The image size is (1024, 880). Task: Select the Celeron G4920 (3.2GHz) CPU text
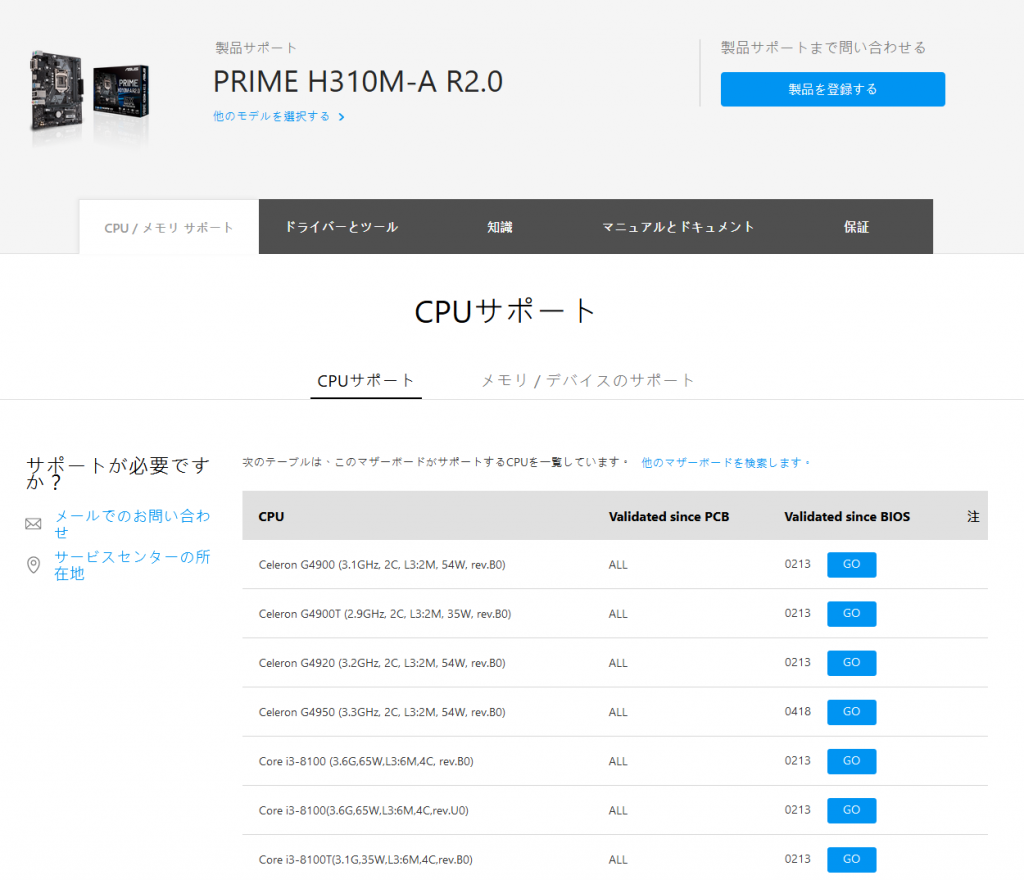coord(382,663)
